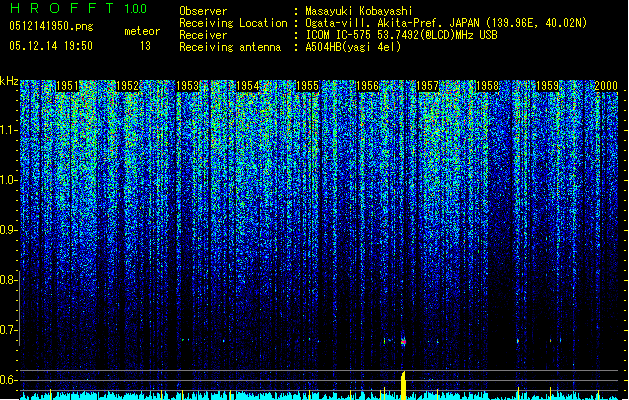Image resolution: width=629 pixels, height=400 pixels.
Task: Click the bright red meteor echo near 1956
Action: point(404,341)
